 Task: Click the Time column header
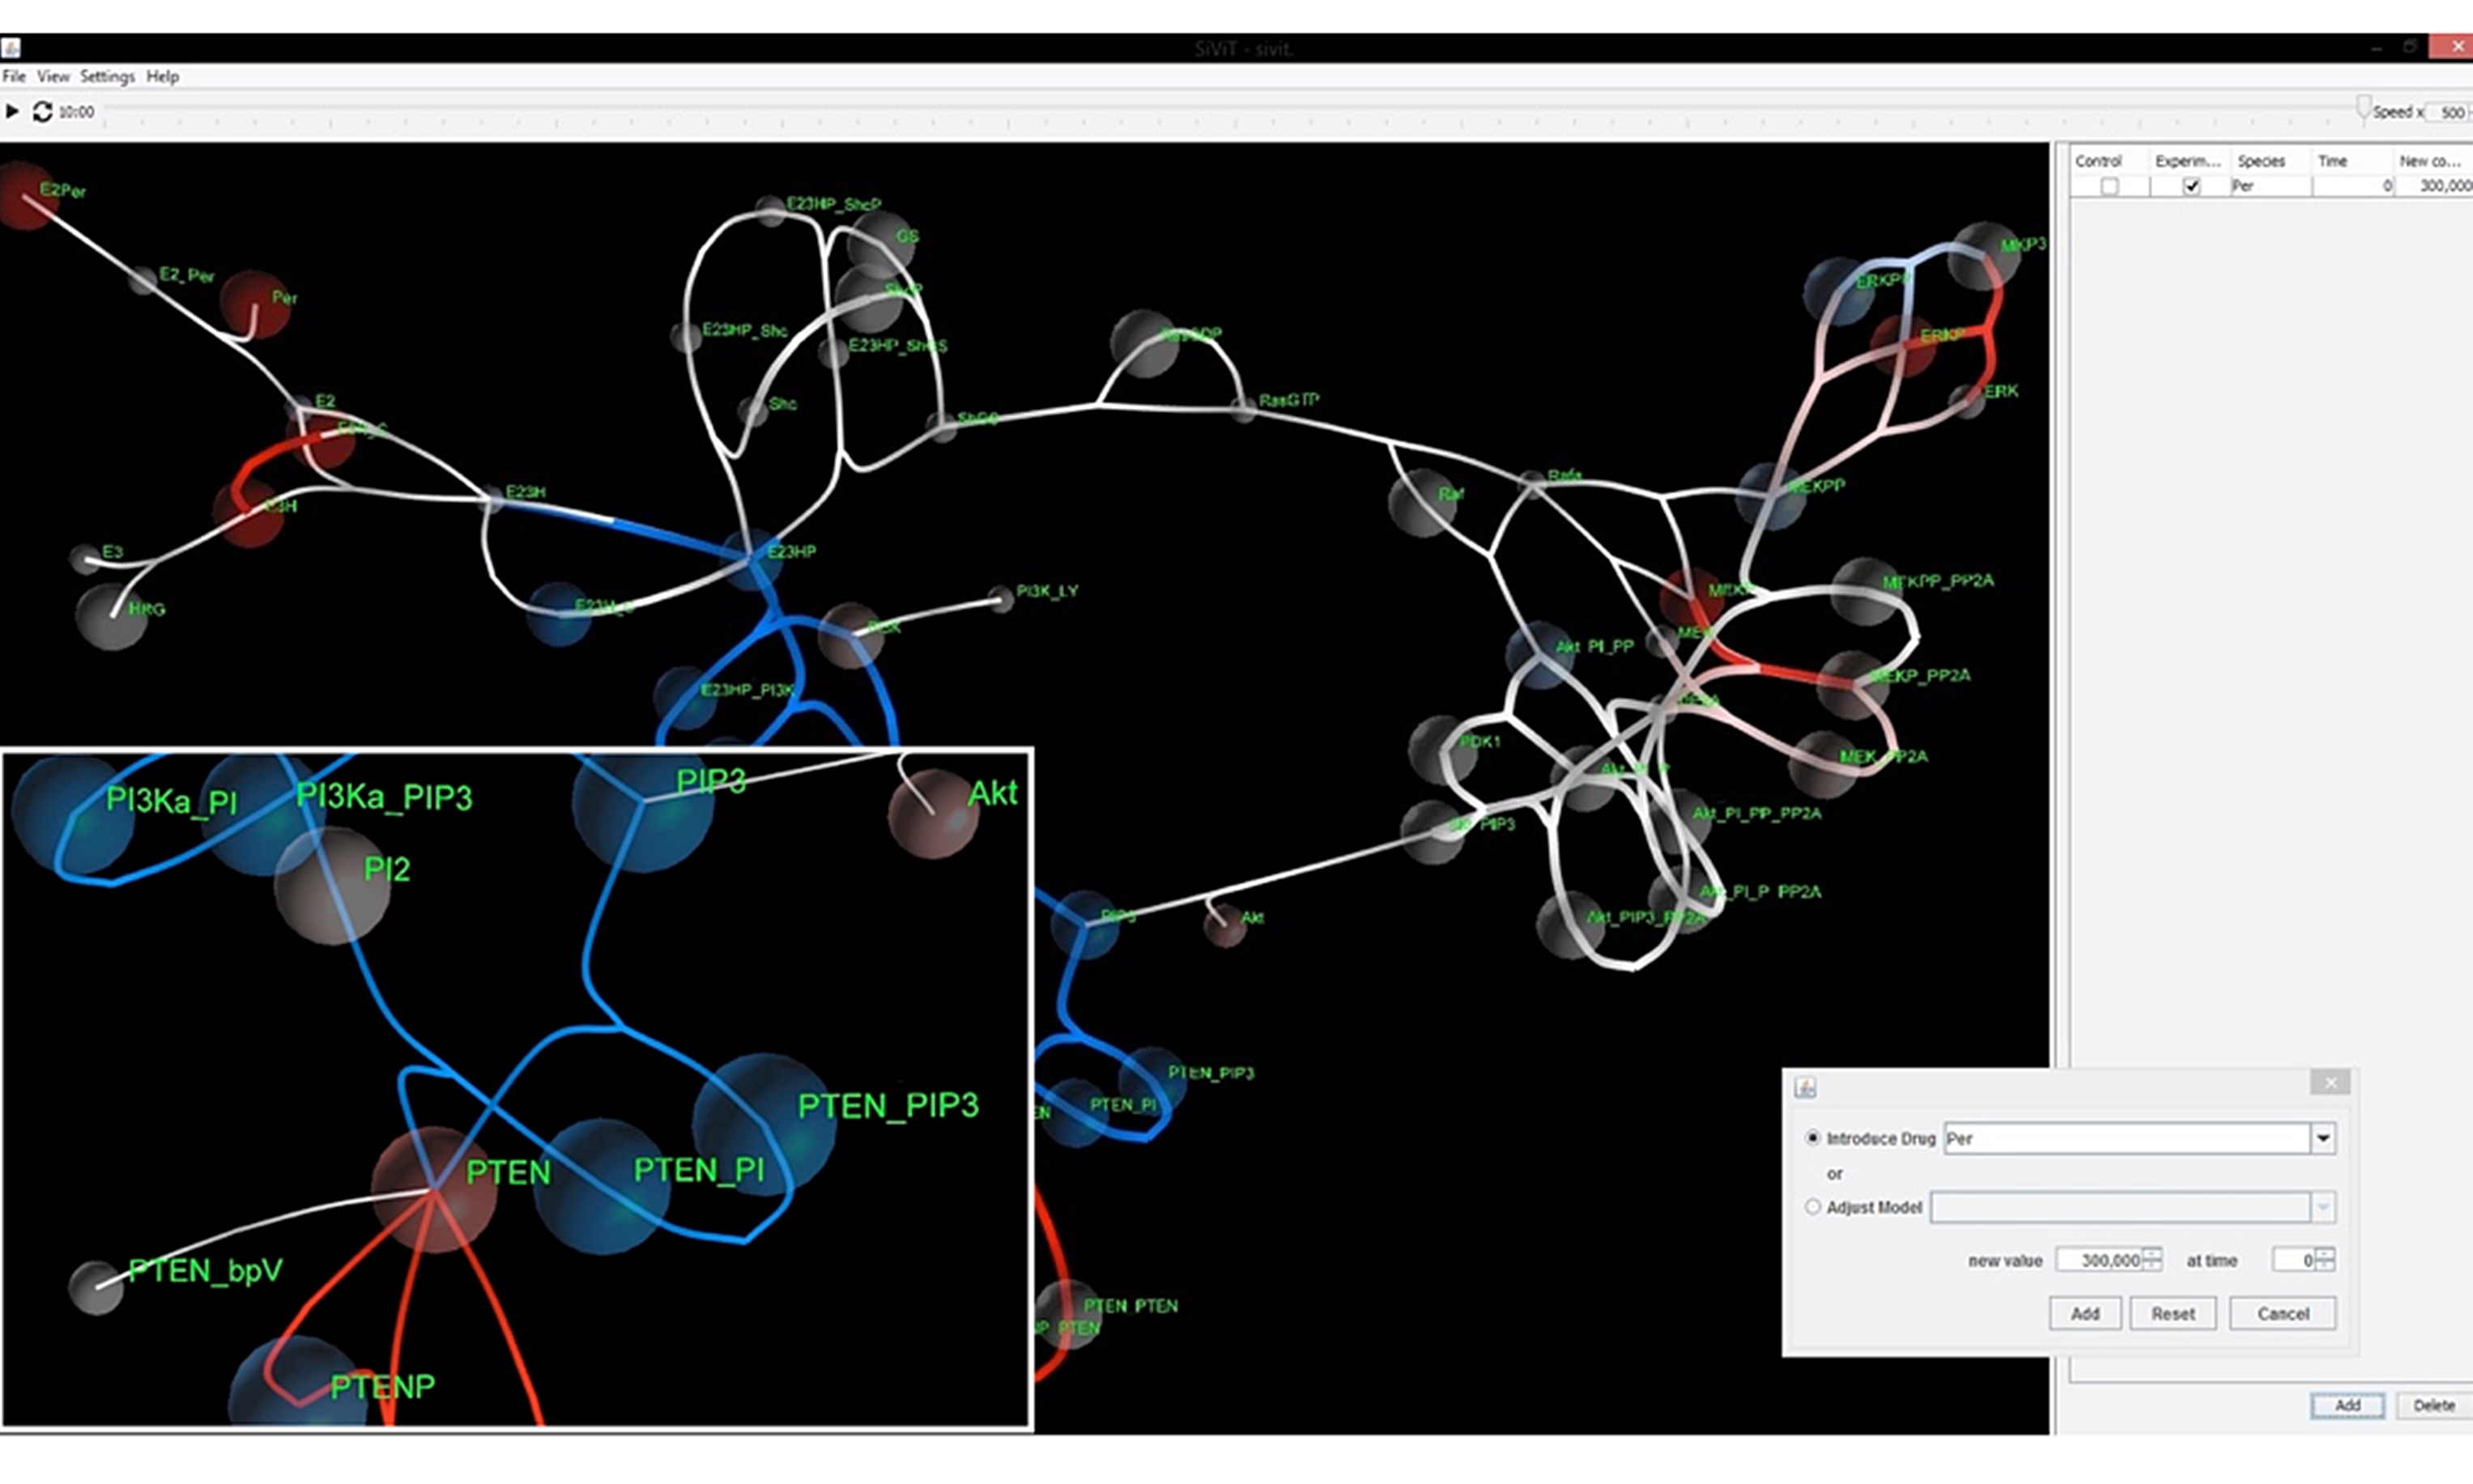tap(2352, 161)
